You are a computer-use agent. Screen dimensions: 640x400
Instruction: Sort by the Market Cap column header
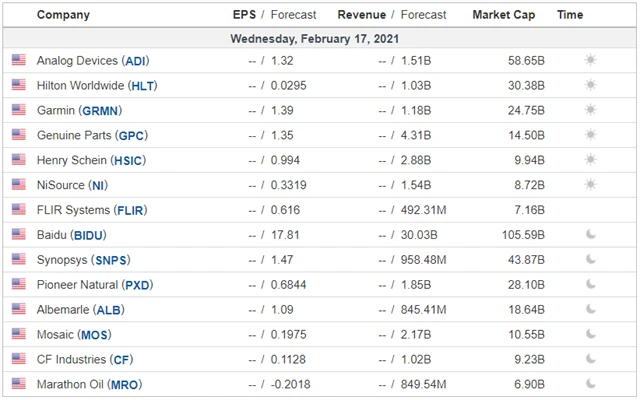pos(503,15)
